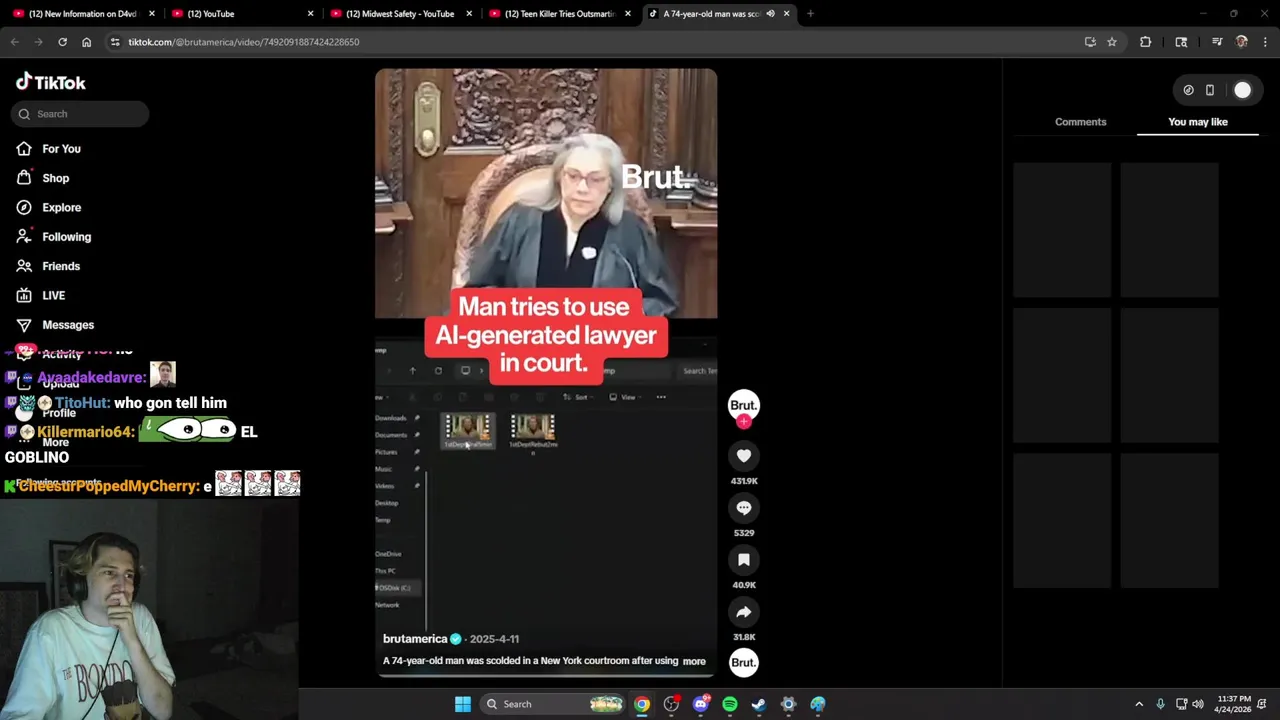The width and height of the screenshot is (1280, 720).
Task: Open the TikTok home logo
Action: [51, 82]
